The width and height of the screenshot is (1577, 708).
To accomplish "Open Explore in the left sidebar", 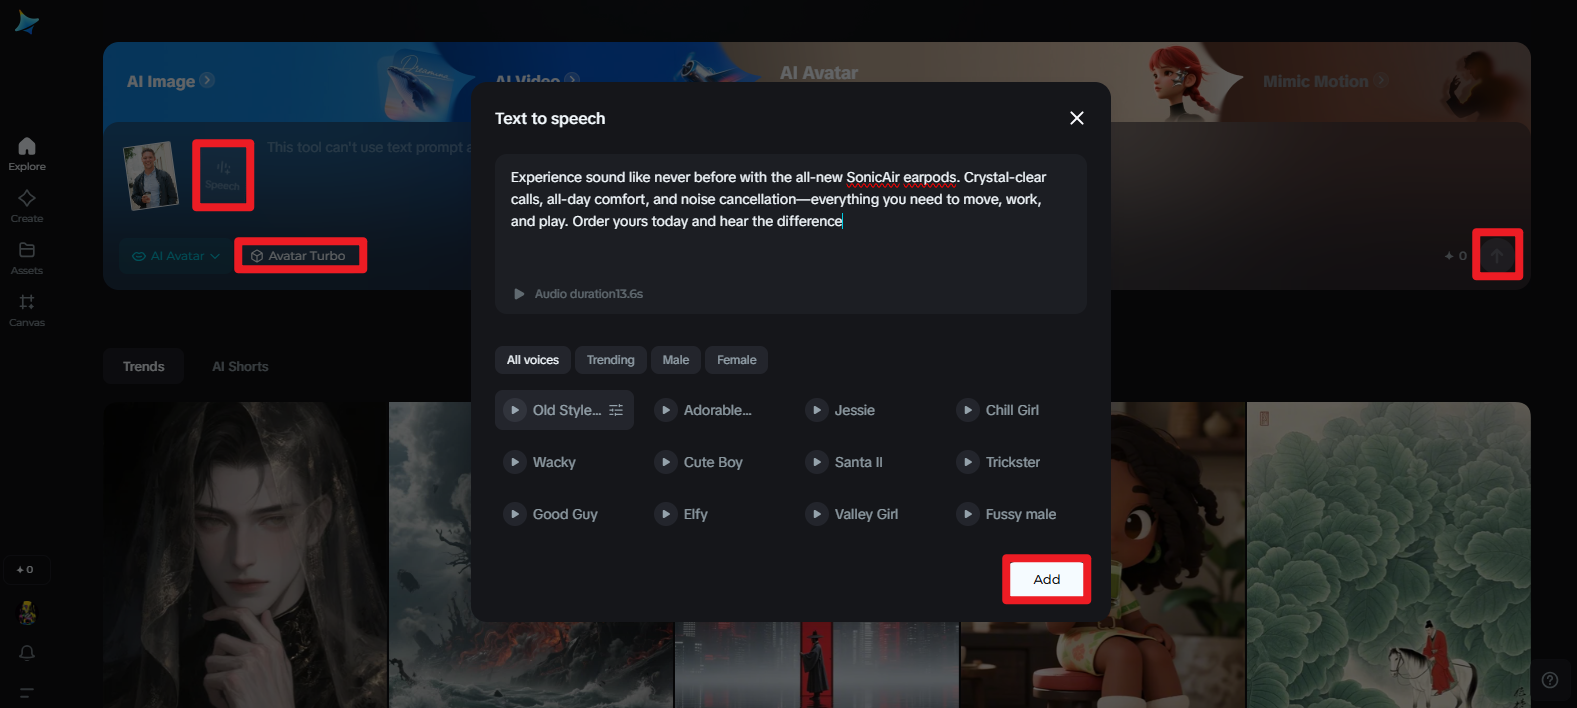I will click(27, 154).
